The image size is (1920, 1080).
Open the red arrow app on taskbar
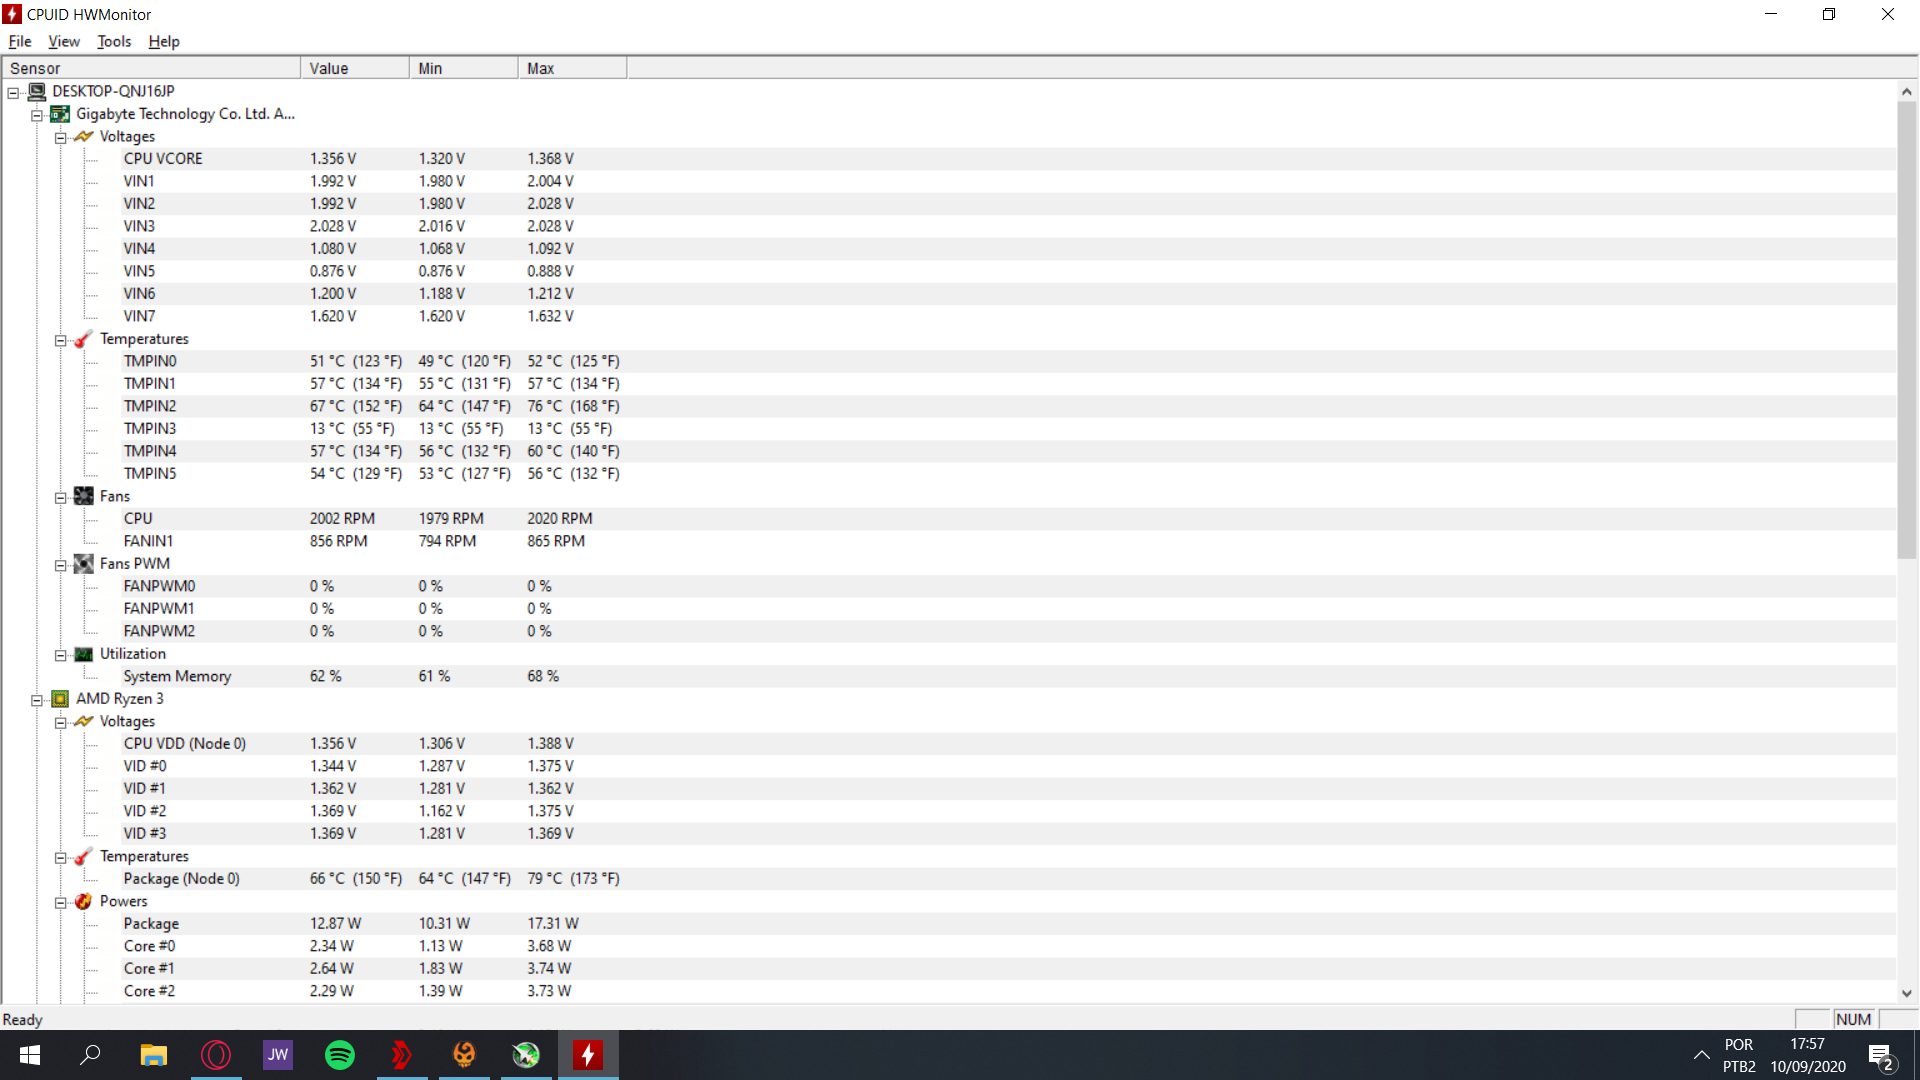(x=402, y=1055)
